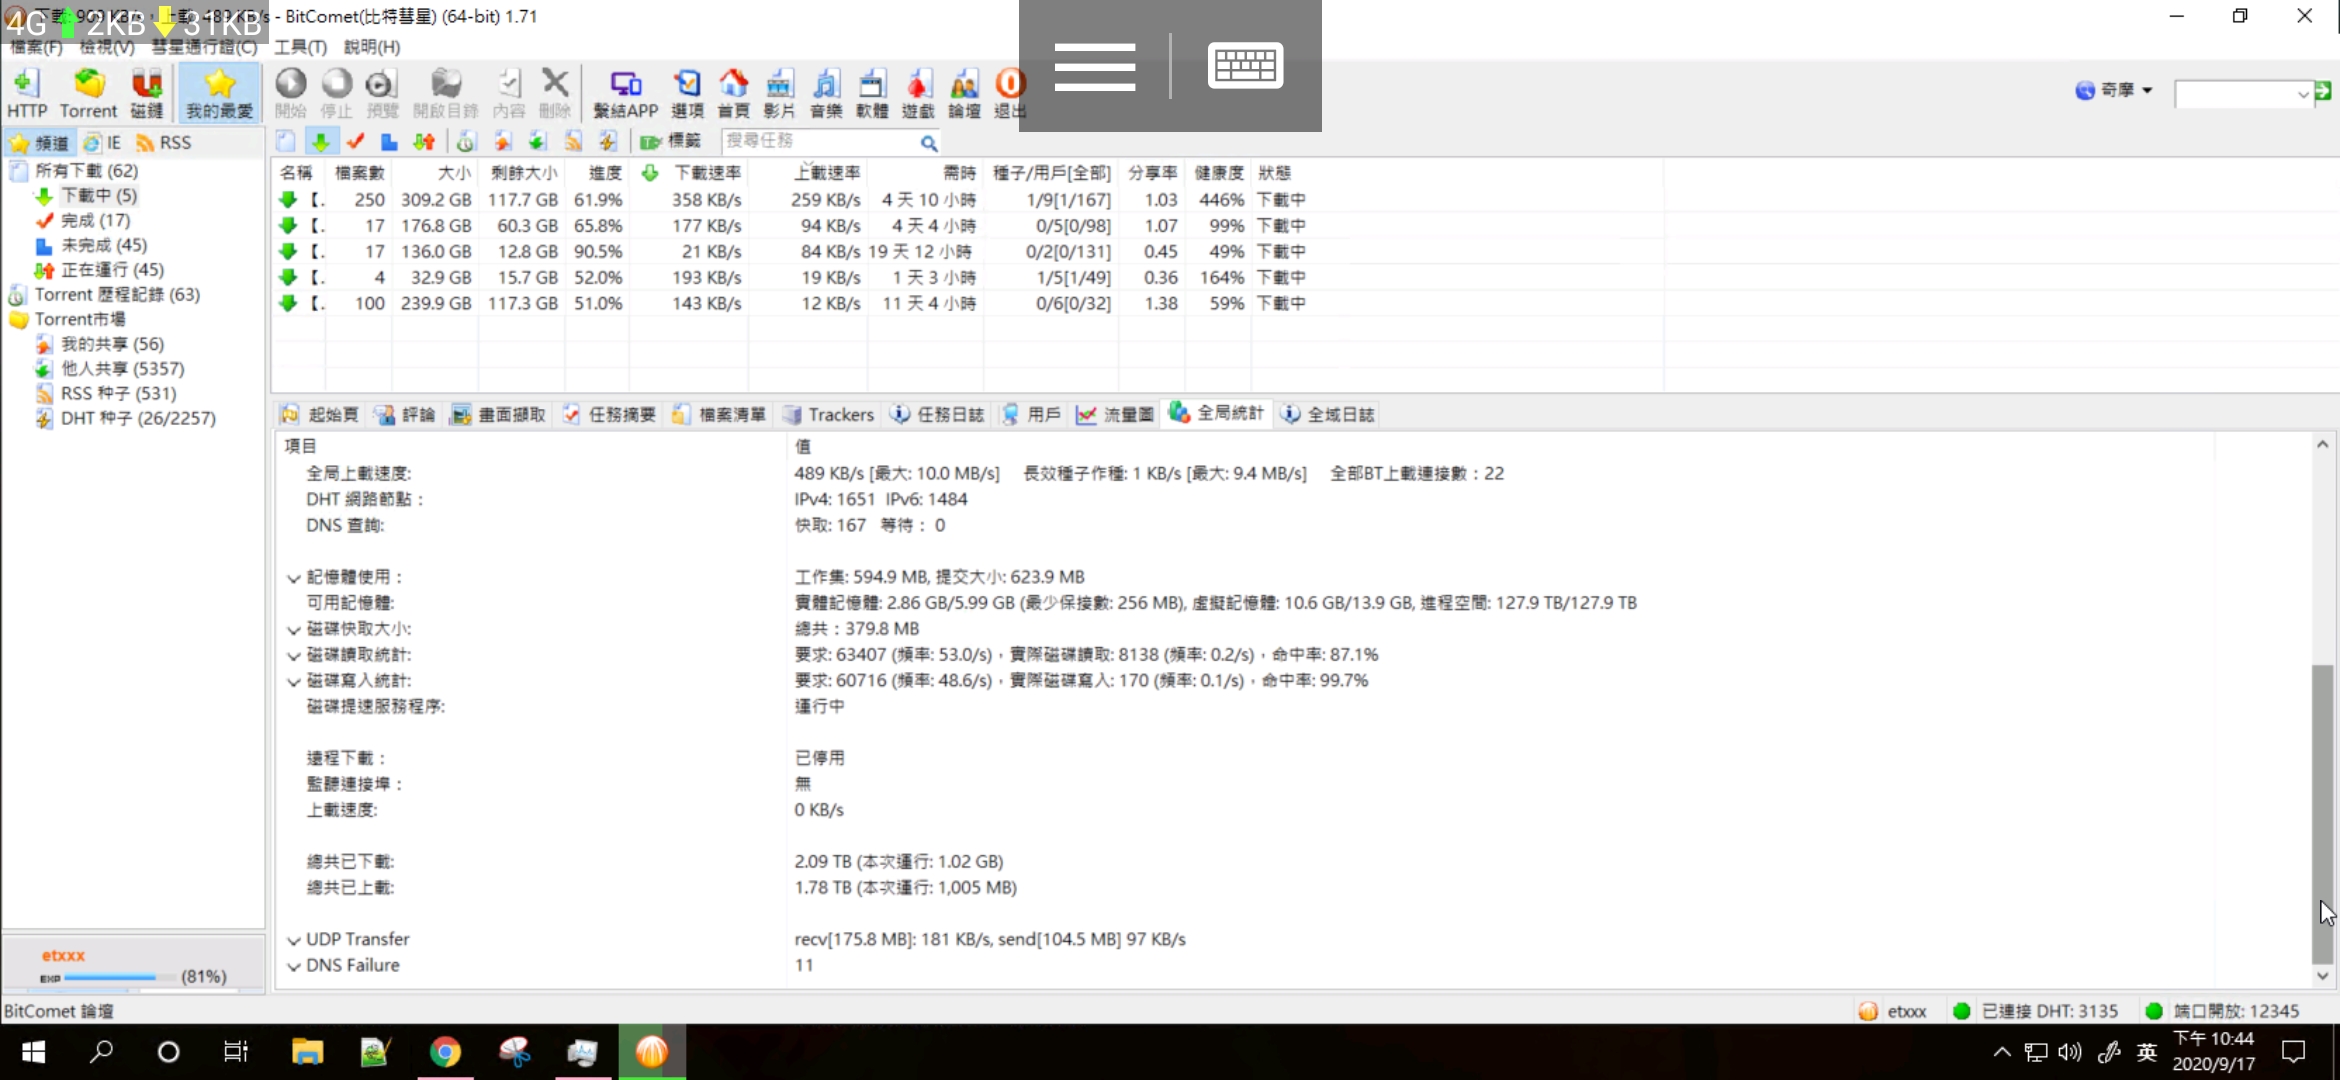Click the 退出 exit toolbar icon
This screenshot has height=1080, width=2340.
tap(1009, 93)
